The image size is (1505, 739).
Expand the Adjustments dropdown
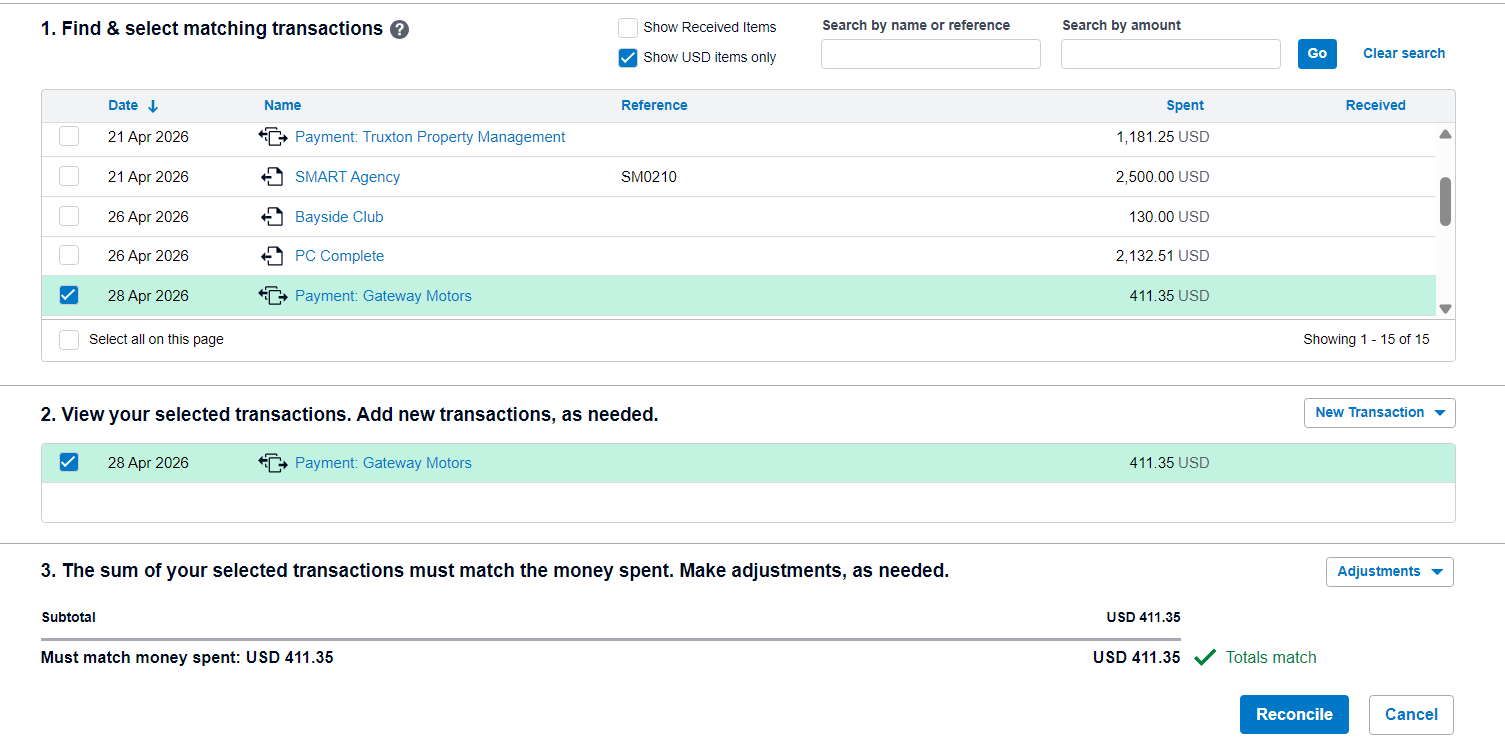pos(1390,572)
